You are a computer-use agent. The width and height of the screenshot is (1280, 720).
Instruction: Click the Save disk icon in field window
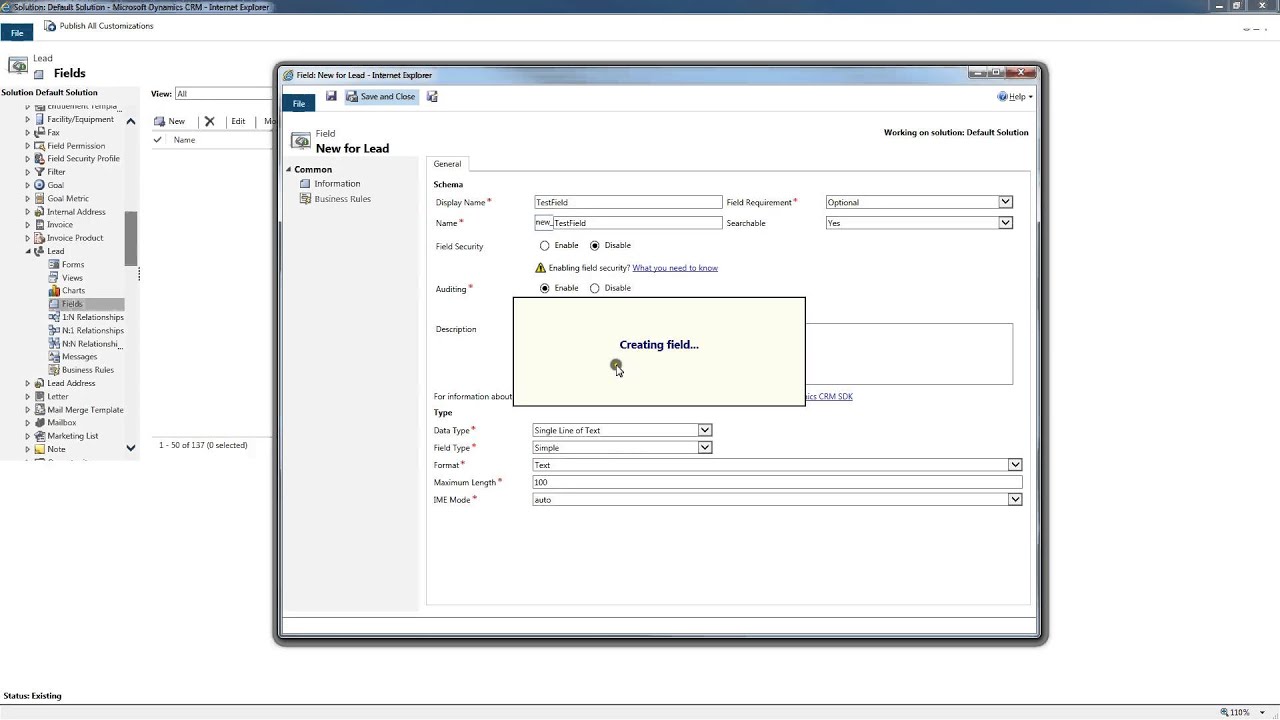click(x=331, y=96)
